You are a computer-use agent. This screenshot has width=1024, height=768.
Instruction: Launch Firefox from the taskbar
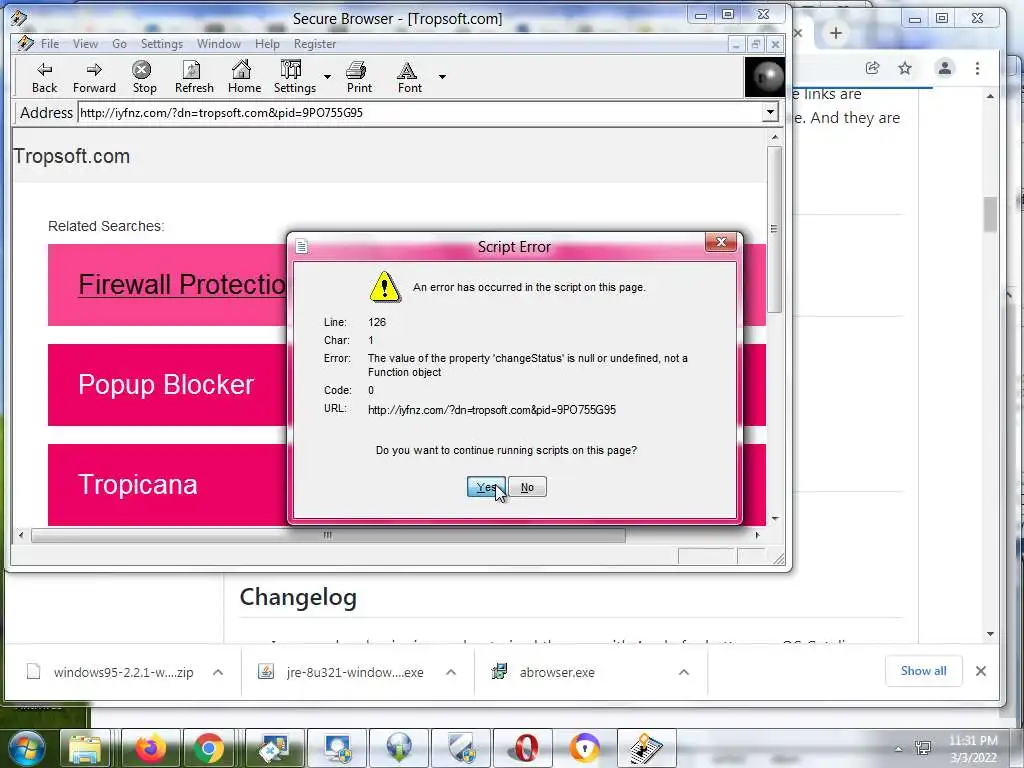(x=150, y=748)
